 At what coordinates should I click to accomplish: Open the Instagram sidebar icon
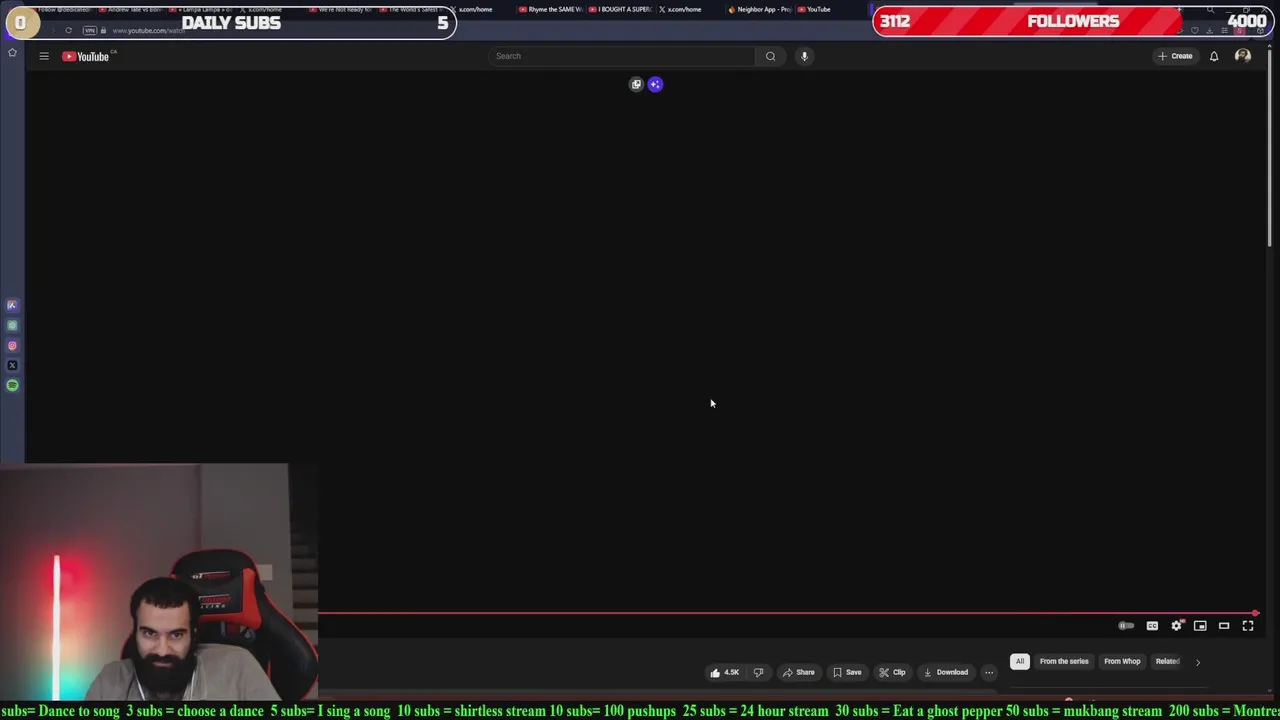click(12, 345)
